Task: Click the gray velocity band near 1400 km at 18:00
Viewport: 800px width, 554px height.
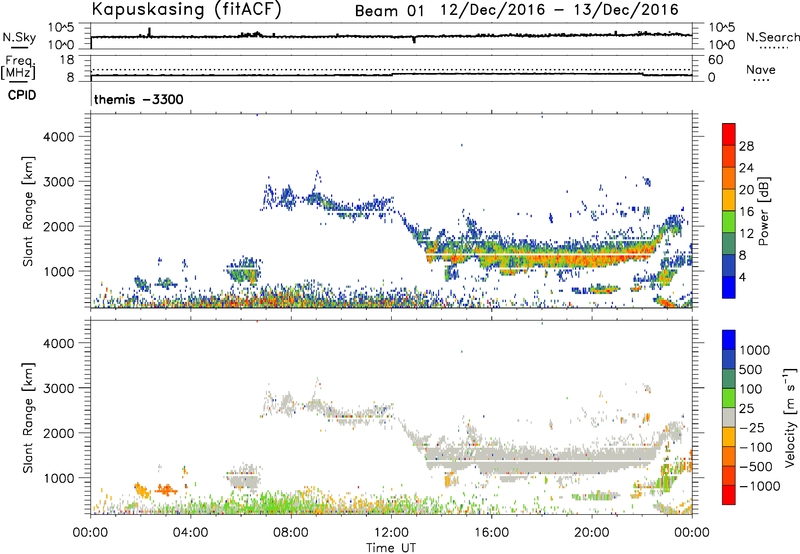Action: (x=542, y=460)
